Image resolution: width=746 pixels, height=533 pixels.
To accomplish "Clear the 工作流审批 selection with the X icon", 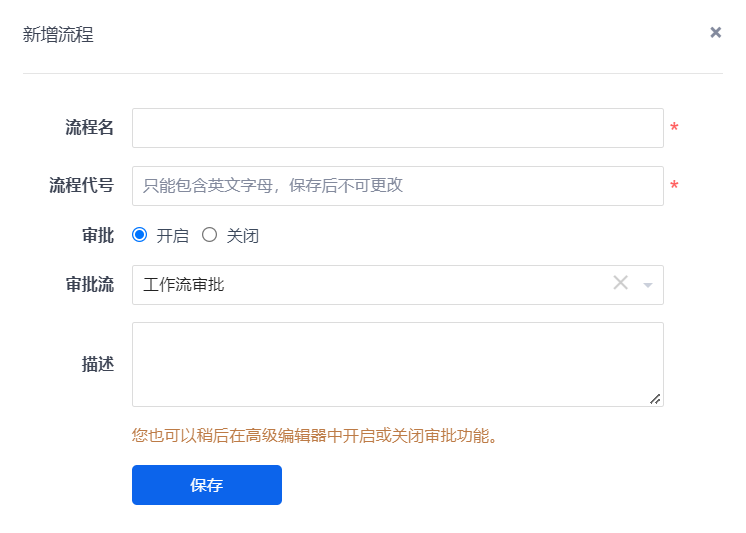I will coord(620,284).
